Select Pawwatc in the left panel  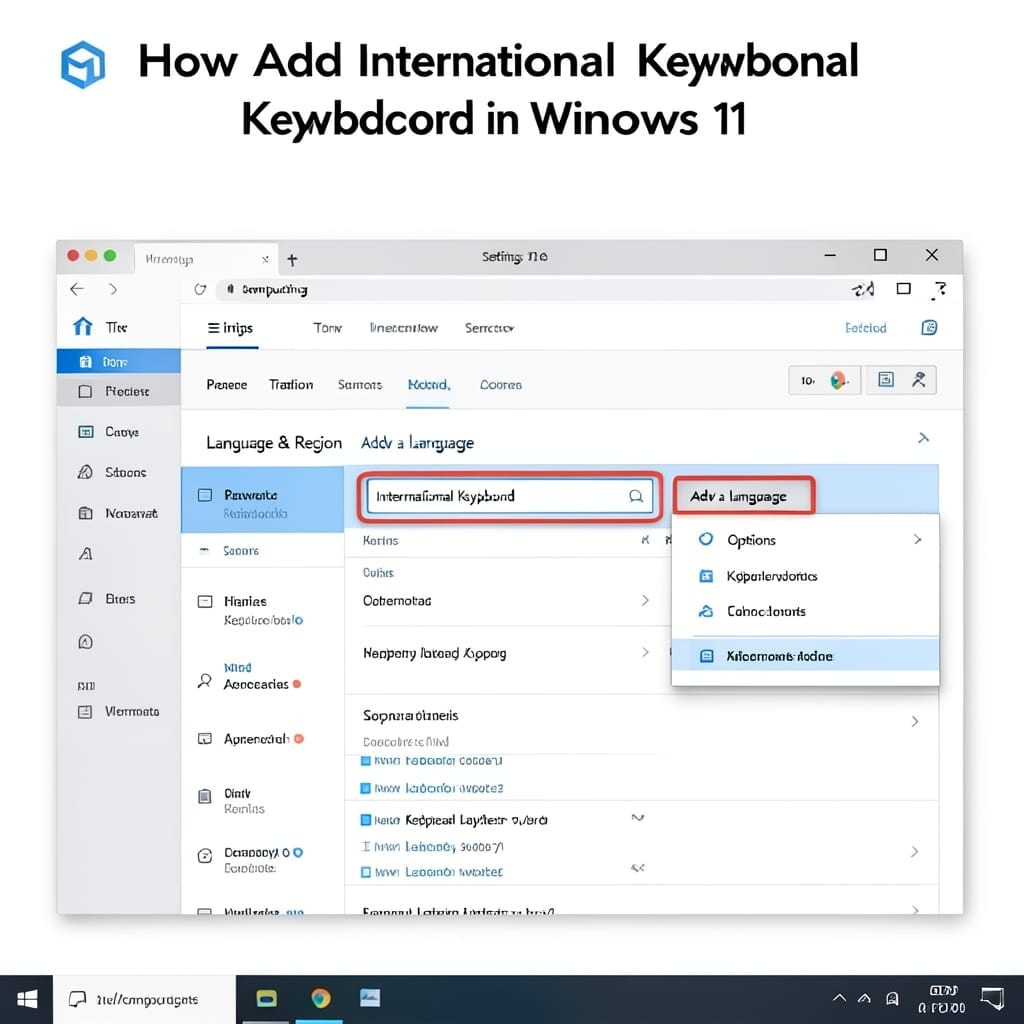(x=263, y=500)
